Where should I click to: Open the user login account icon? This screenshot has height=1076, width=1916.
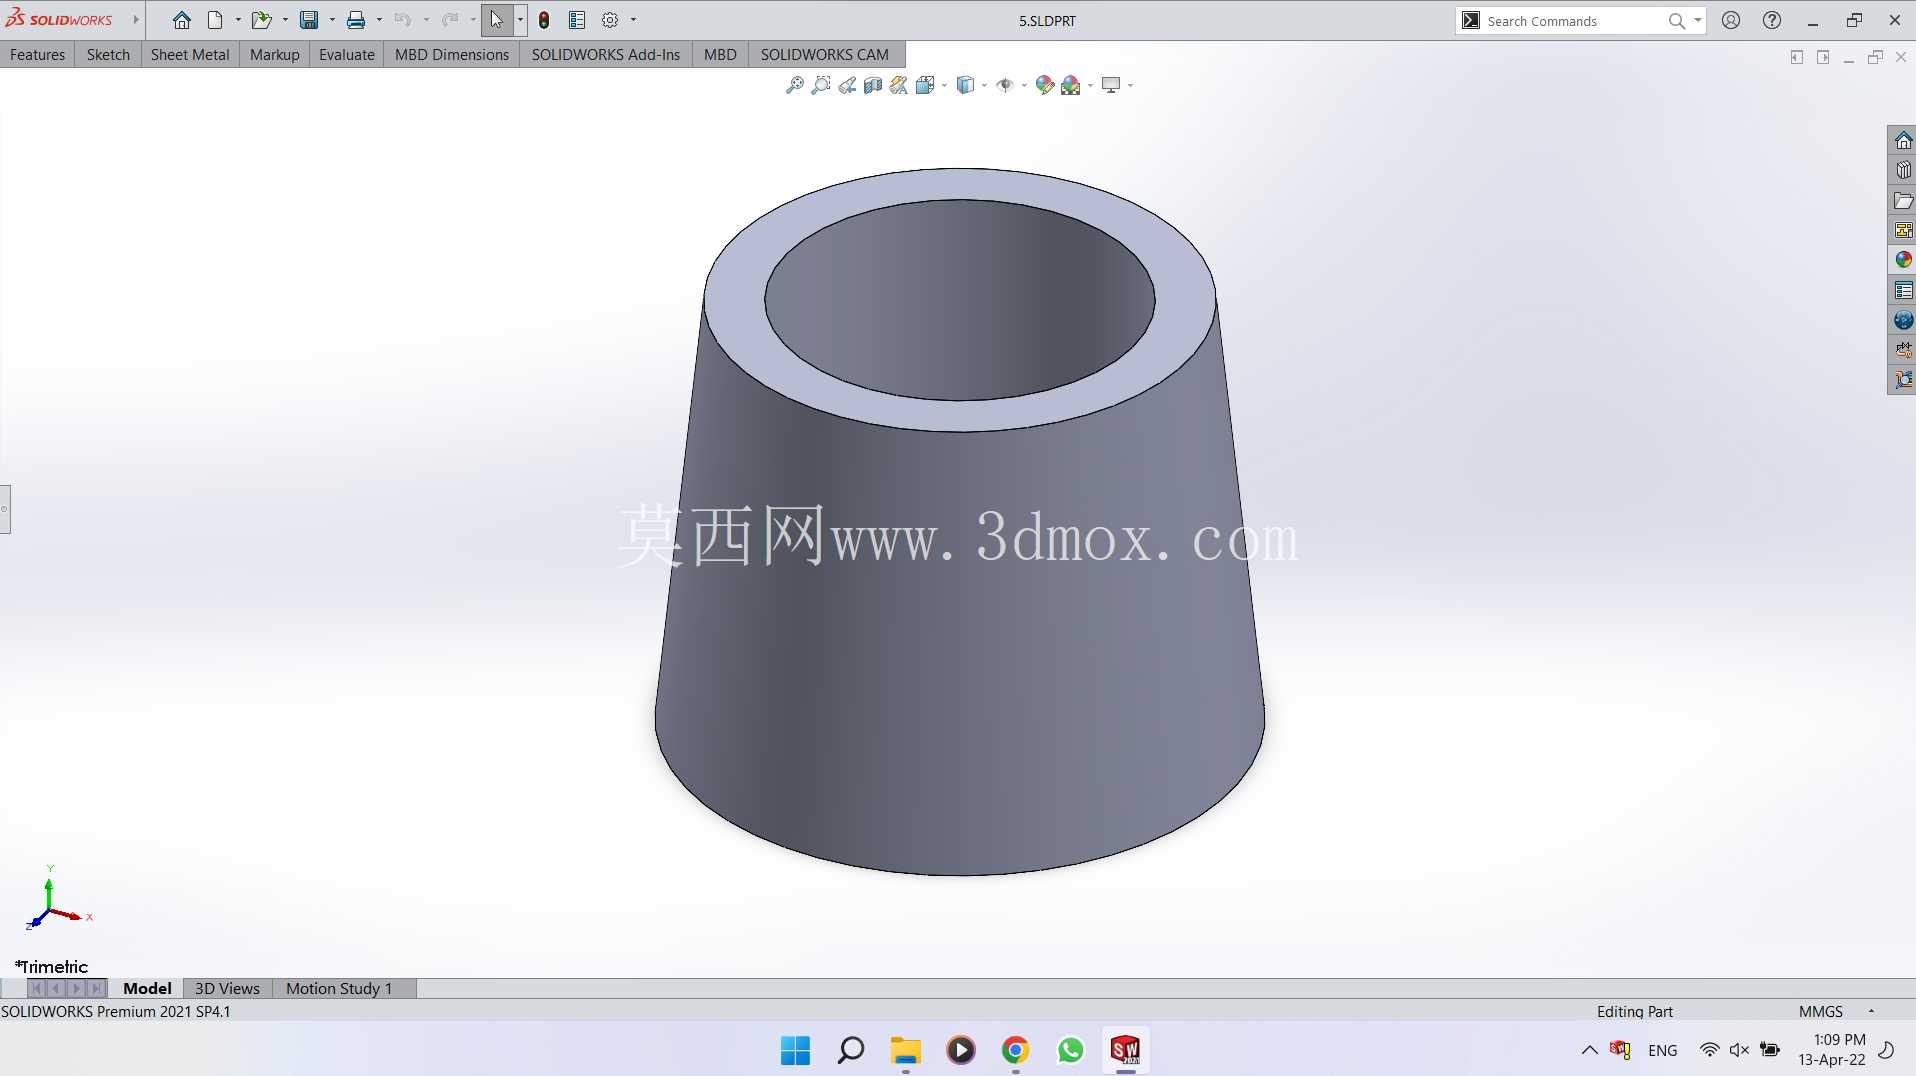[1731, 20]
